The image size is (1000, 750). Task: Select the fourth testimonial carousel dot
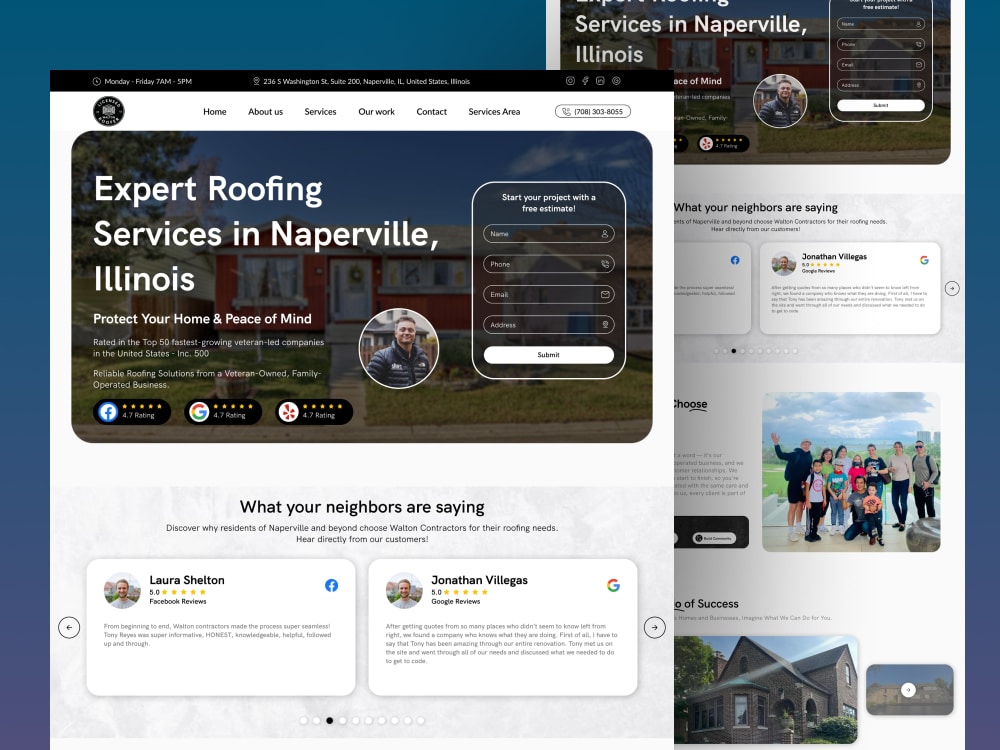(x=342, y=721)
